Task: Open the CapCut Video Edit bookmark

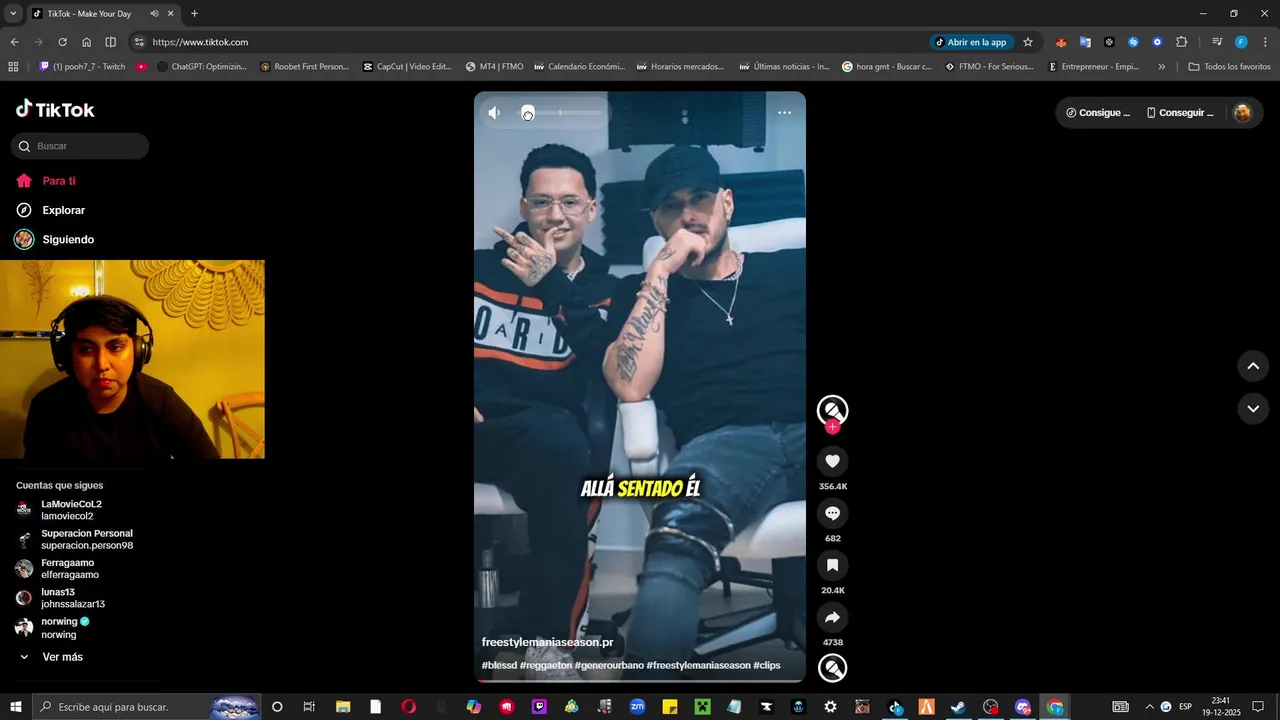Action: pyautogui.click(x=407, y=67)
